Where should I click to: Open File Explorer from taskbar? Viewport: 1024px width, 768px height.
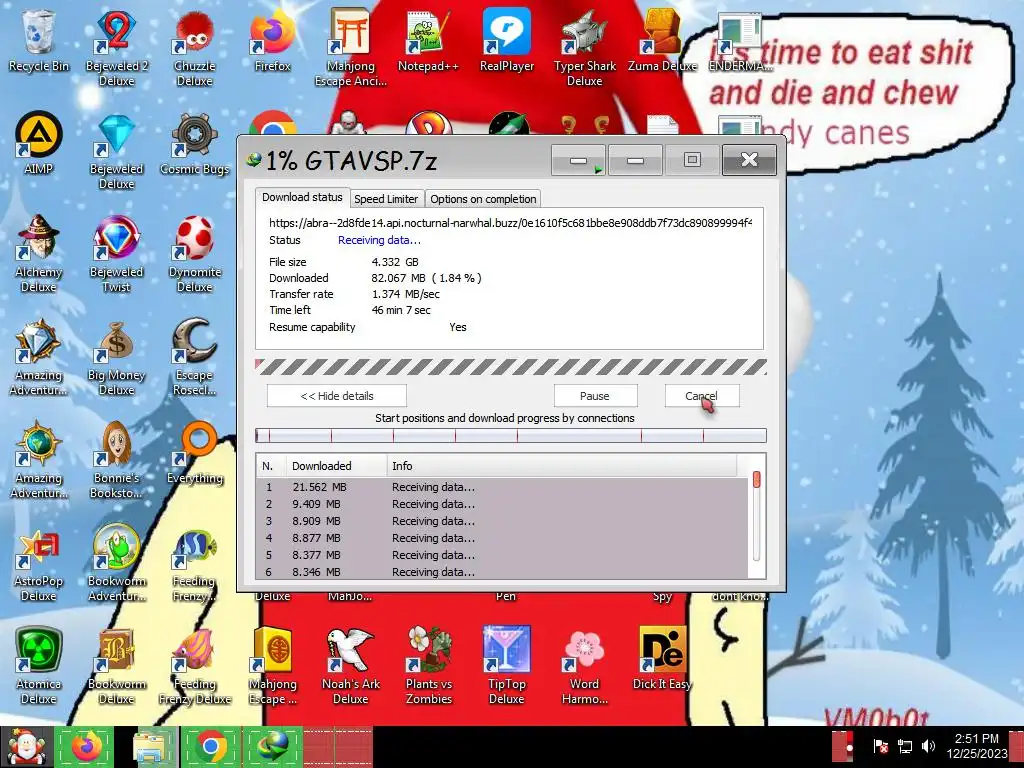(x=151, y=747)
